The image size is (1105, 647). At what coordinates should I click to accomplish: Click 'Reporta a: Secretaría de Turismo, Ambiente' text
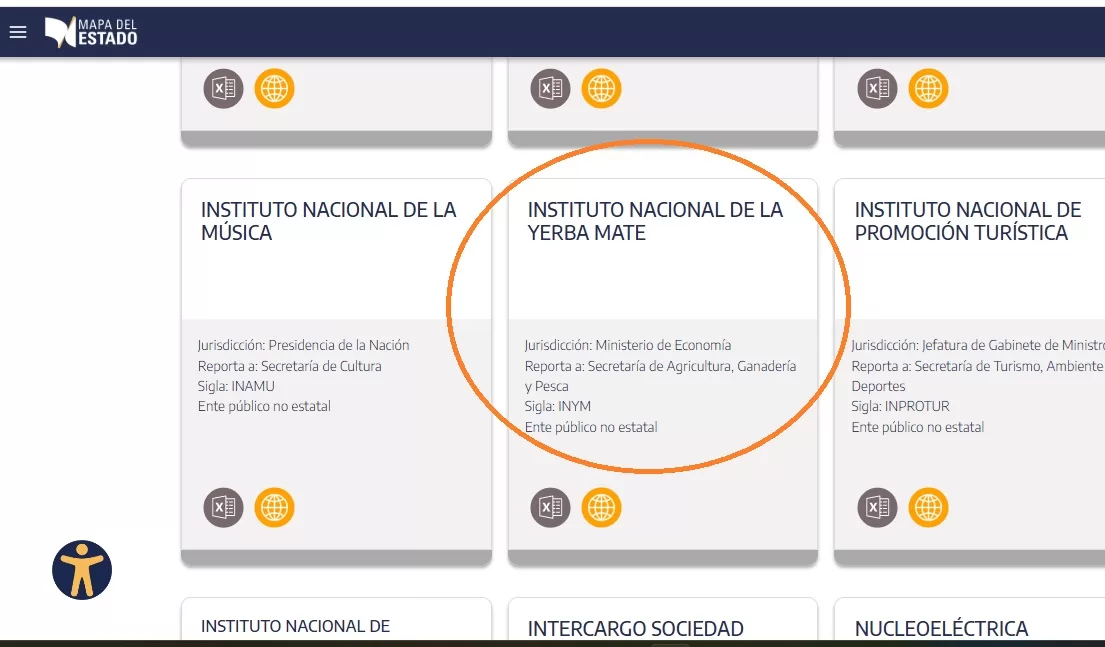click(x=978, y=366)
